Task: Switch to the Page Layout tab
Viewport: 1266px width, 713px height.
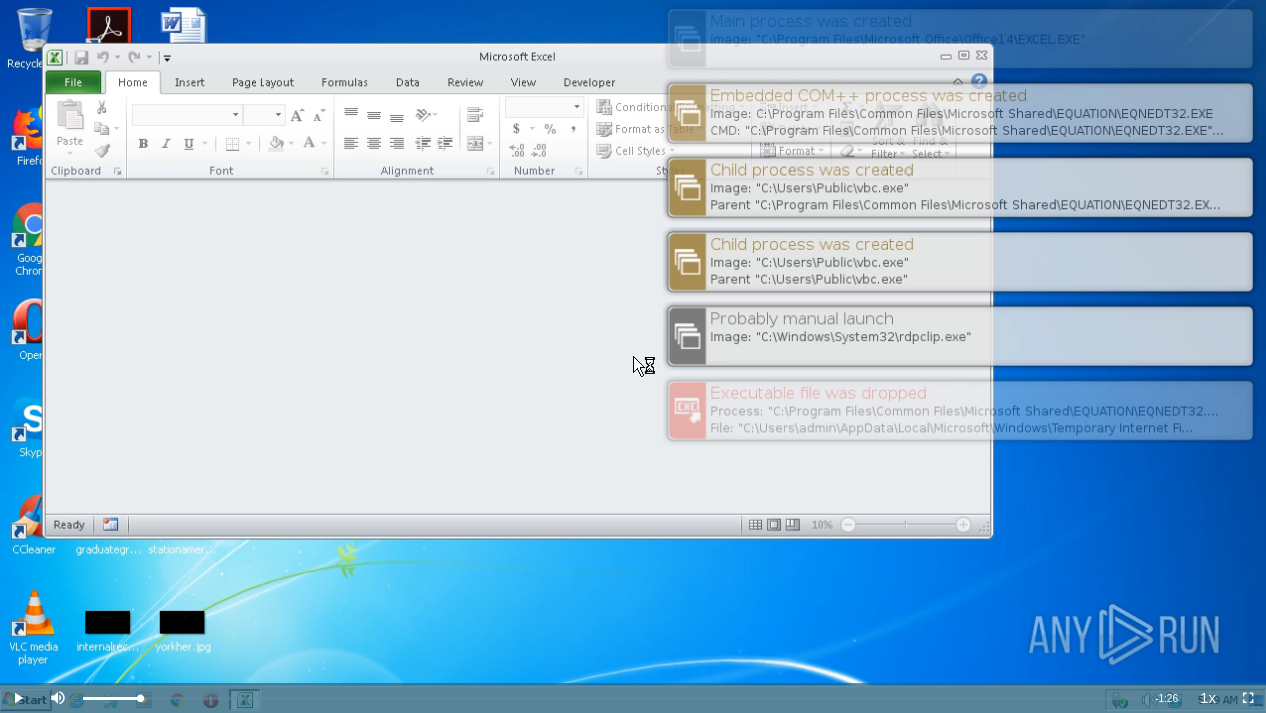Action: [263, 83]
